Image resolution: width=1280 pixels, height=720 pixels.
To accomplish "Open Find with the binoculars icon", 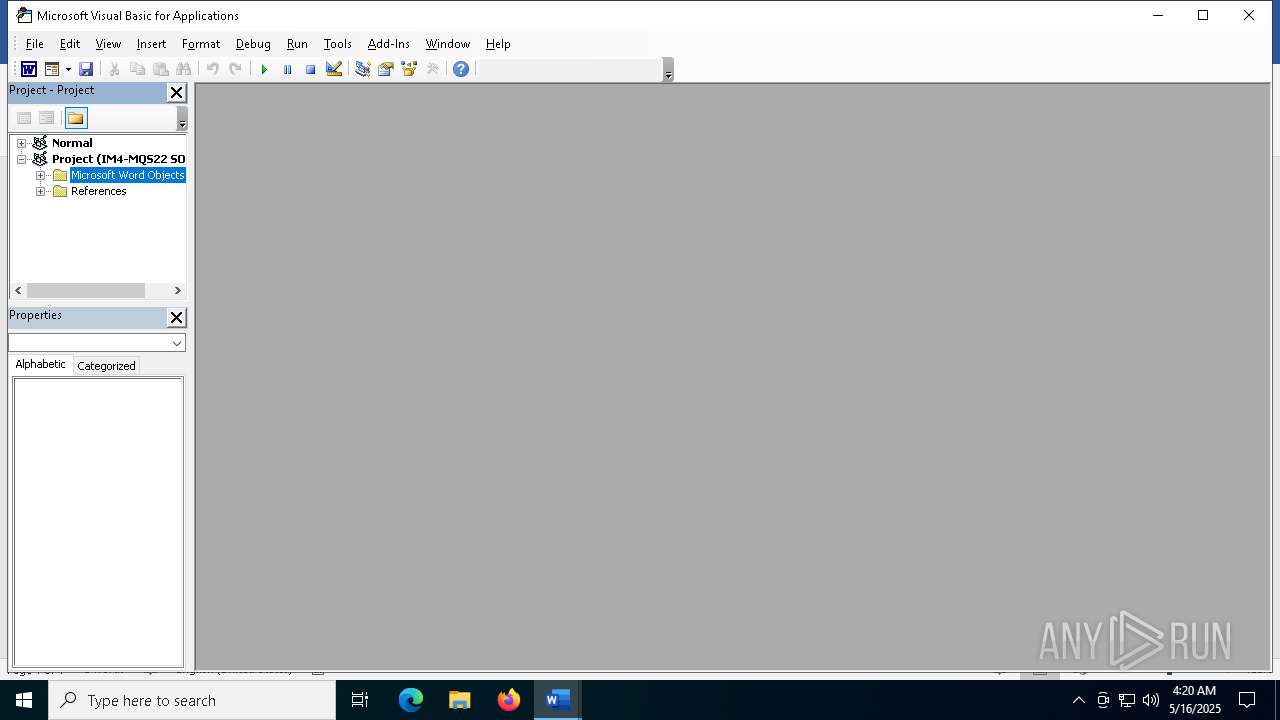I will click(183, 69).
